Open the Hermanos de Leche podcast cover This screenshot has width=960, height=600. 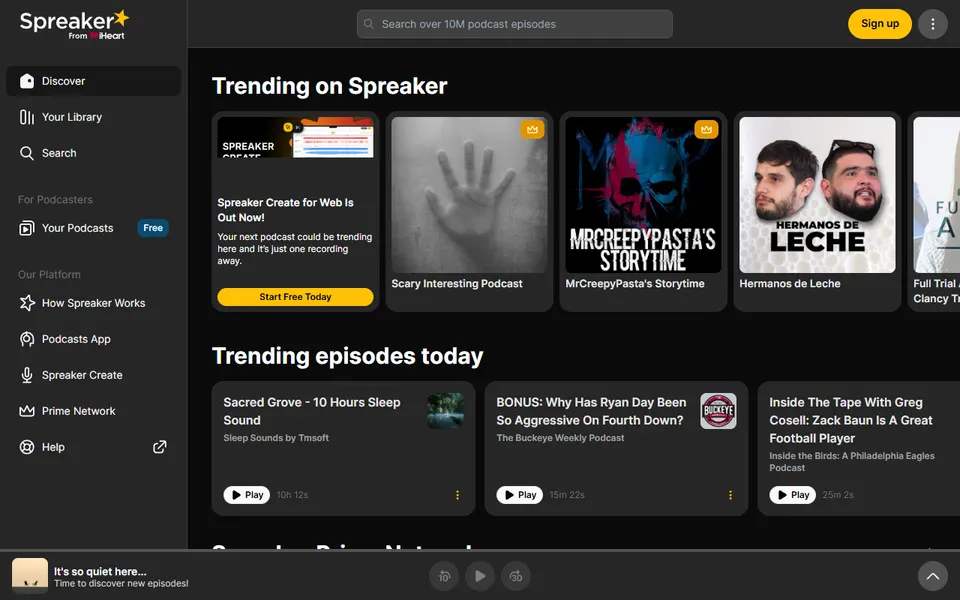coord(817,195)
